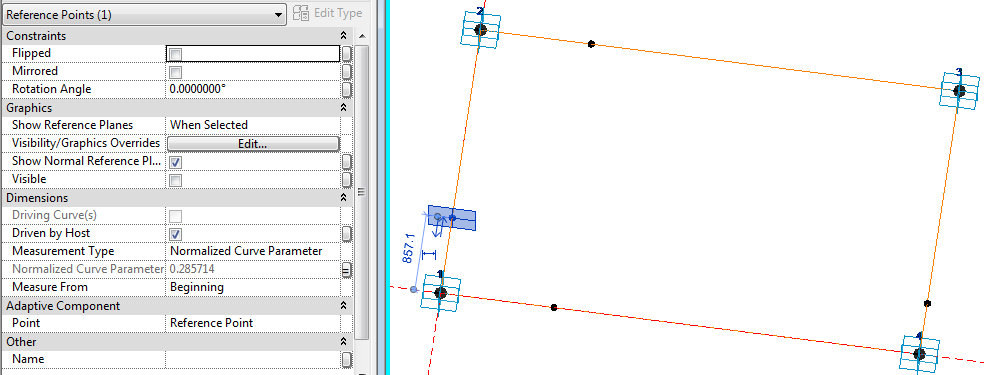Image resolution: width=984 pixels, height=375 pixels.
Task: Click the lower witness line grip of dimension
Action: coord(413,289)
